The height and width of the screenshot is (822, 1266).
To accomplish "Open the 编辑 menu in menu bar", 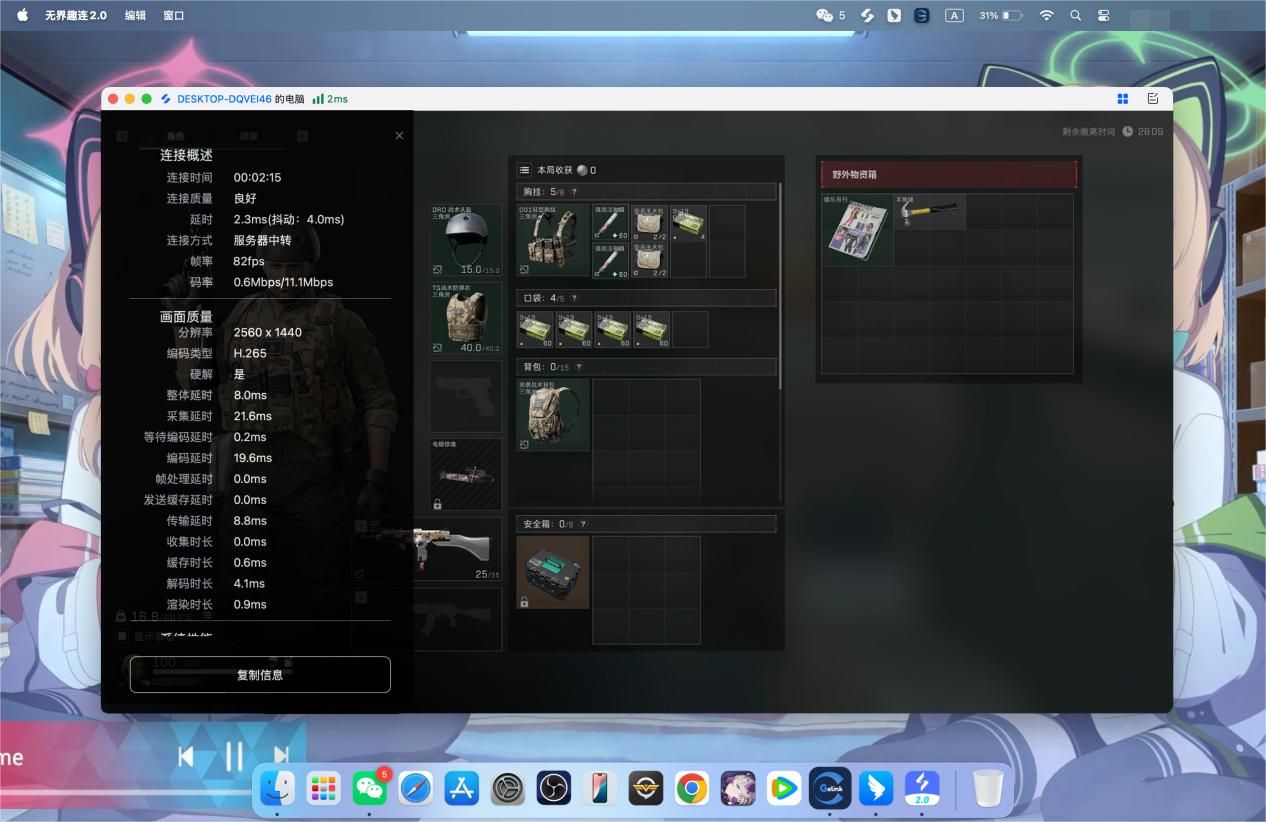I will 135,16.
